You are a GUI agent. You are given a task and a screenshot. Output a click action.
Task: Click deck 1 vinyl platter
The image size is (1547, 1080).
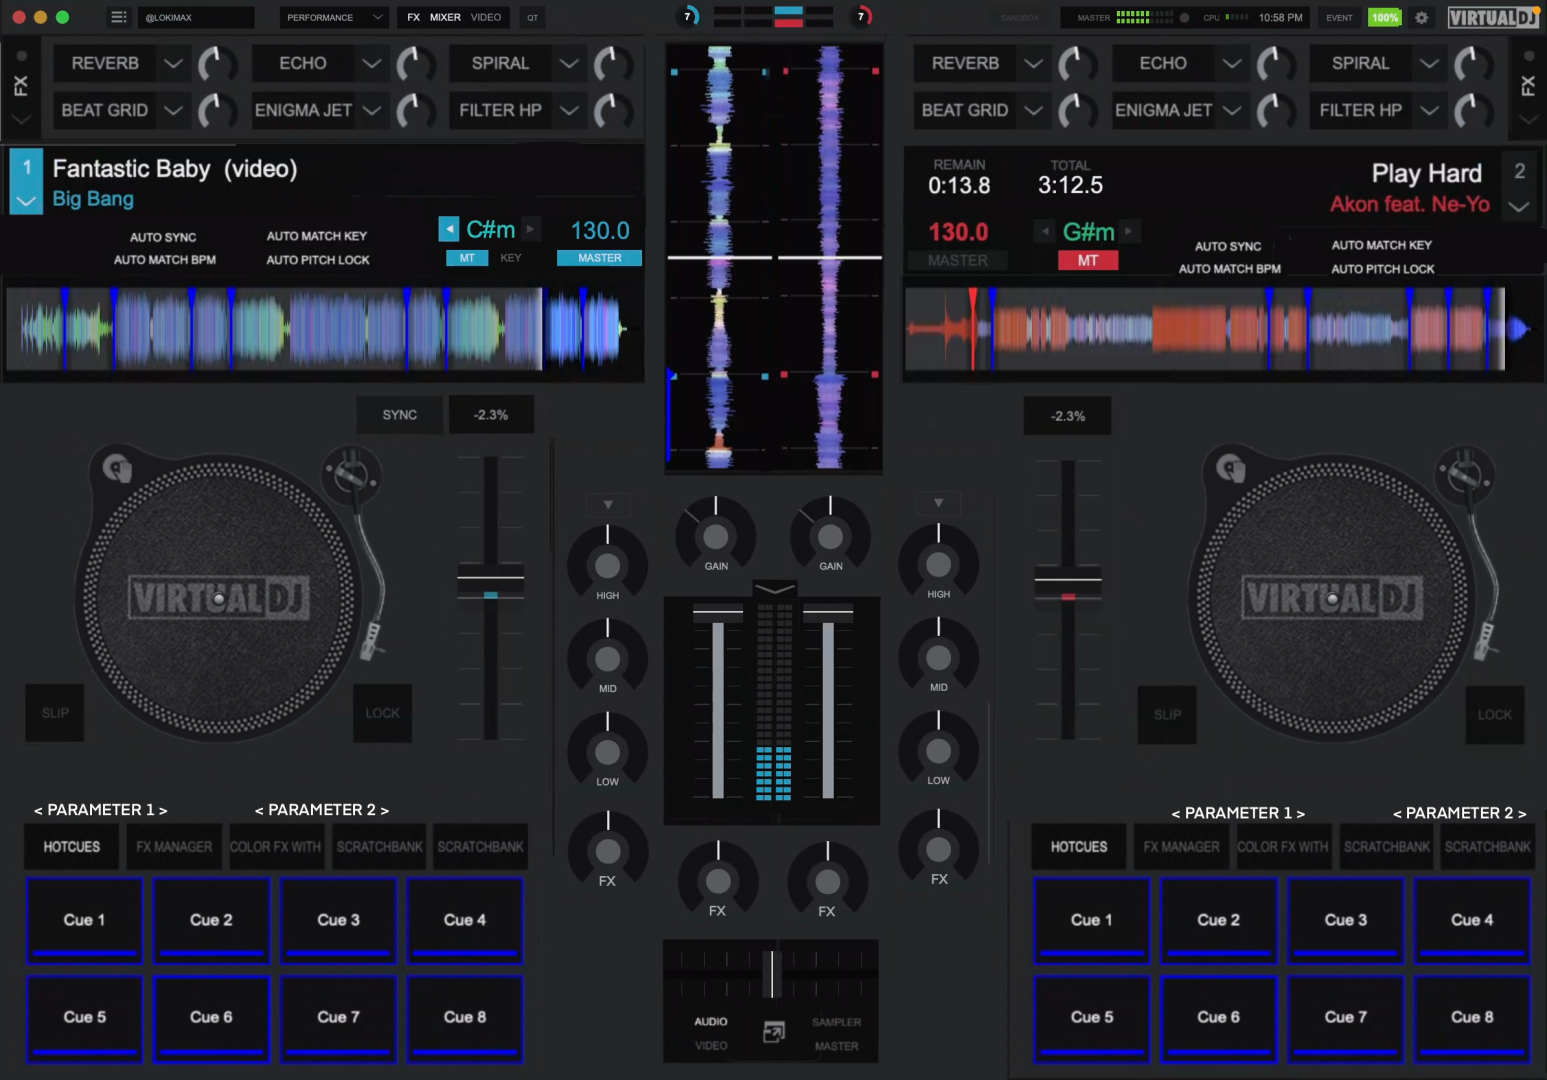[218, 598]
